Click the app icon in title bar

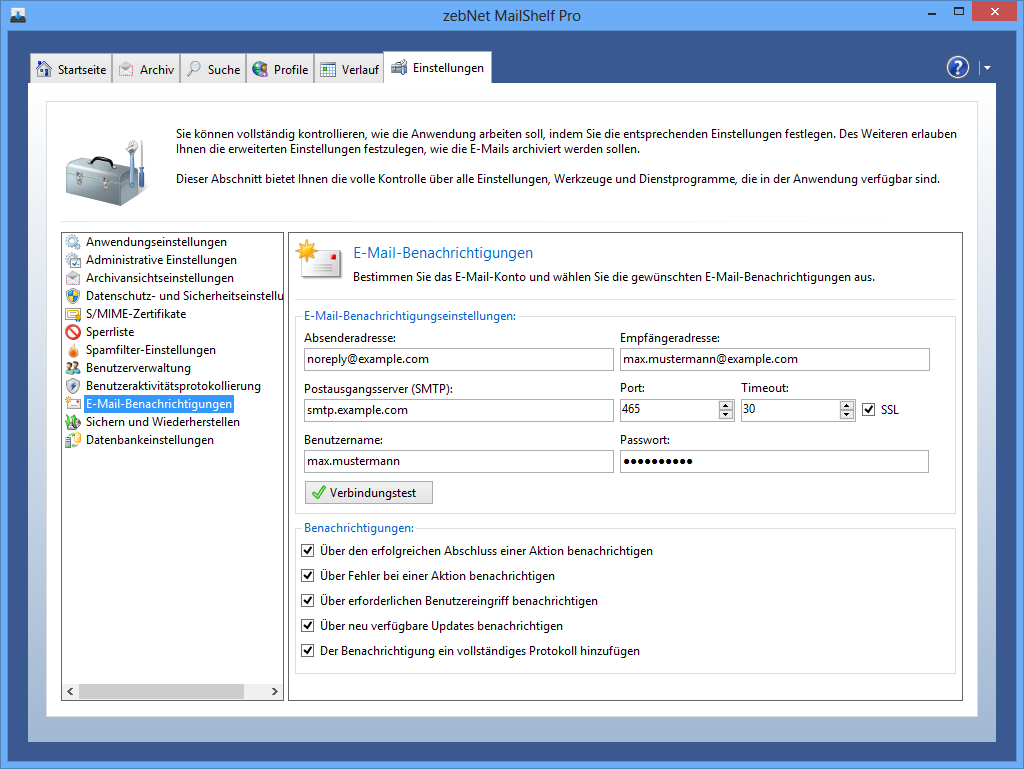coord(18,15)
